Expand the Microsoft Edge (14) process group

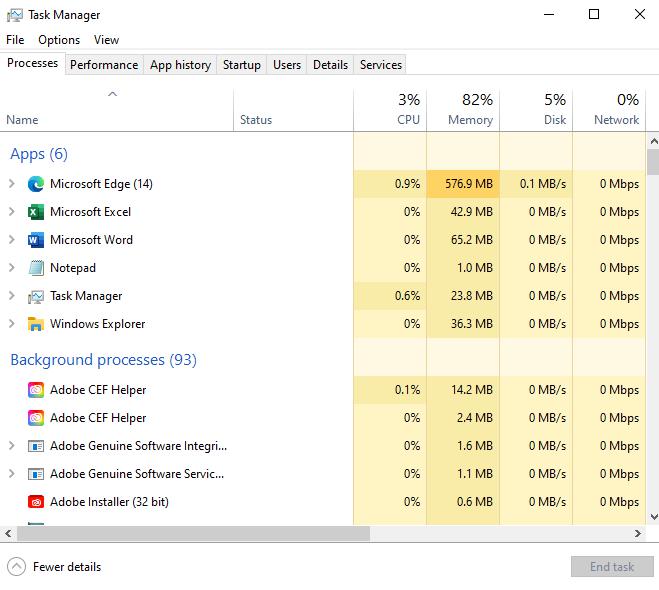click(x=12, y=184)
